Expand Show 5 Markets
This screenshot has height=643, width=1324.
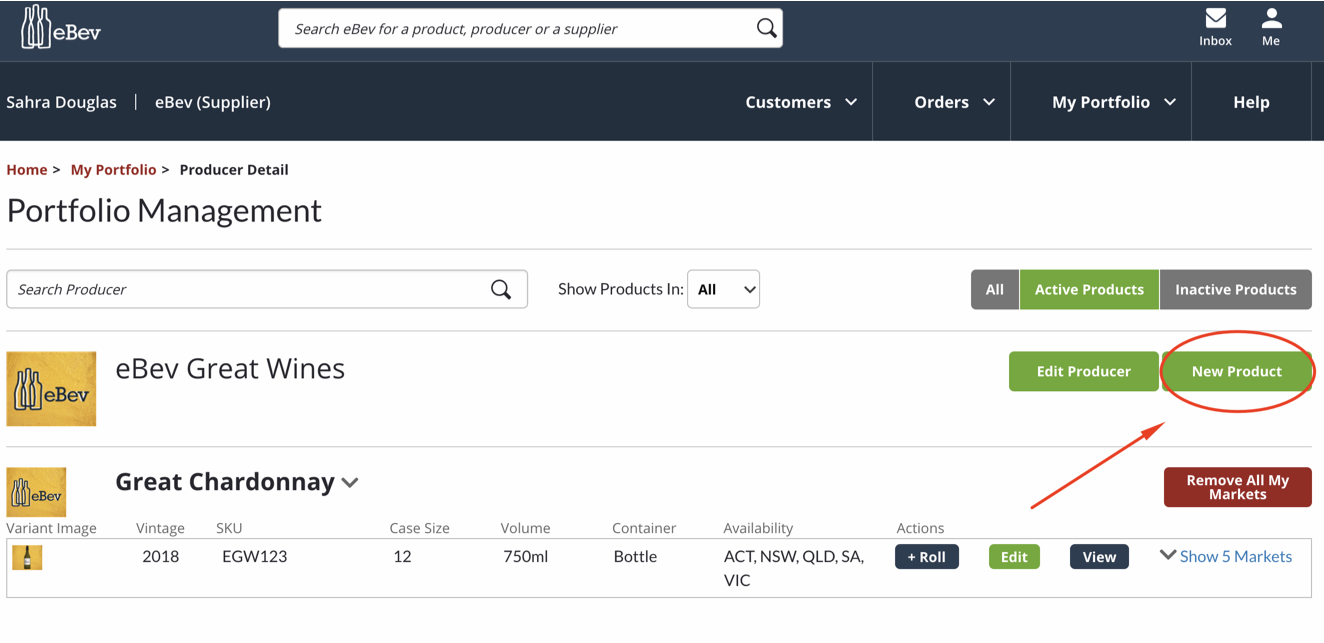tap(1226, 556)
